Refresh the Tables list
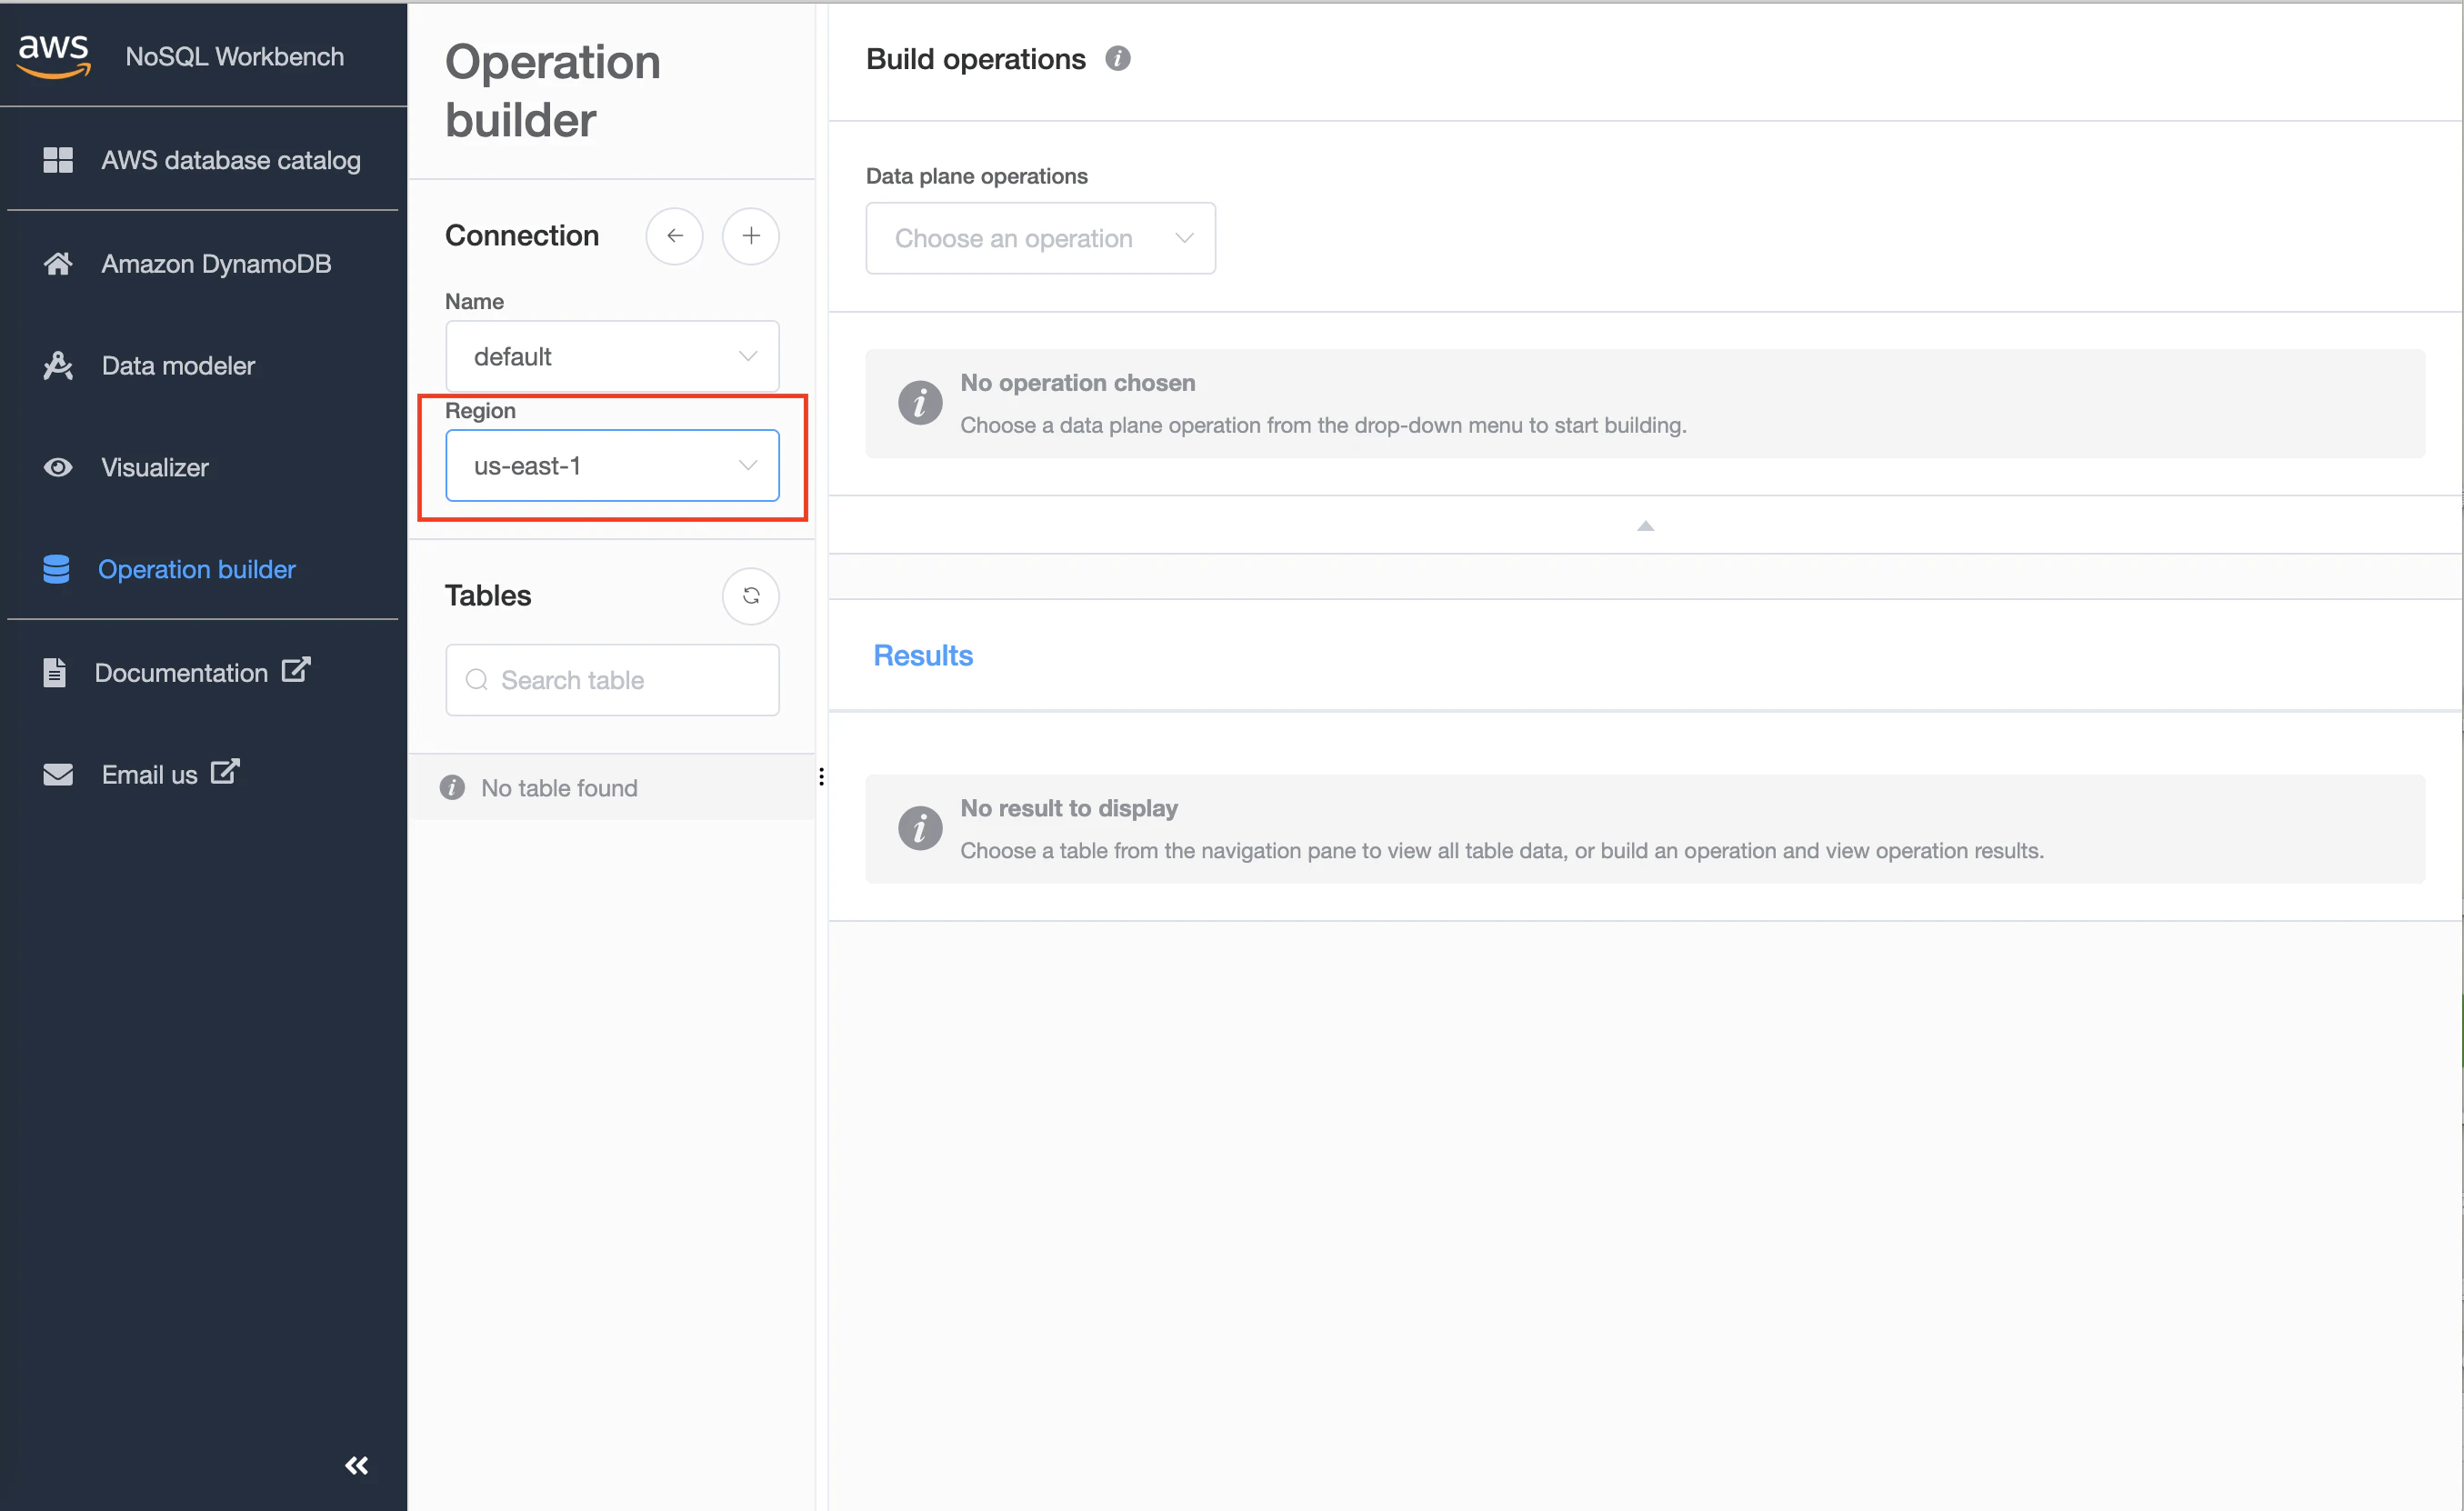This screenshot has height=1511, width=2464. [x=750, y=596]
